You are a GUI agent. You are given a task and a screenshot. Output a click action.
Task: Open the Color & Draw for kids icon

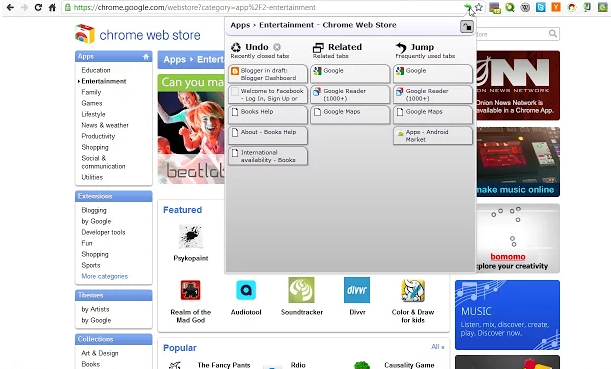click(x=413, y=290)
